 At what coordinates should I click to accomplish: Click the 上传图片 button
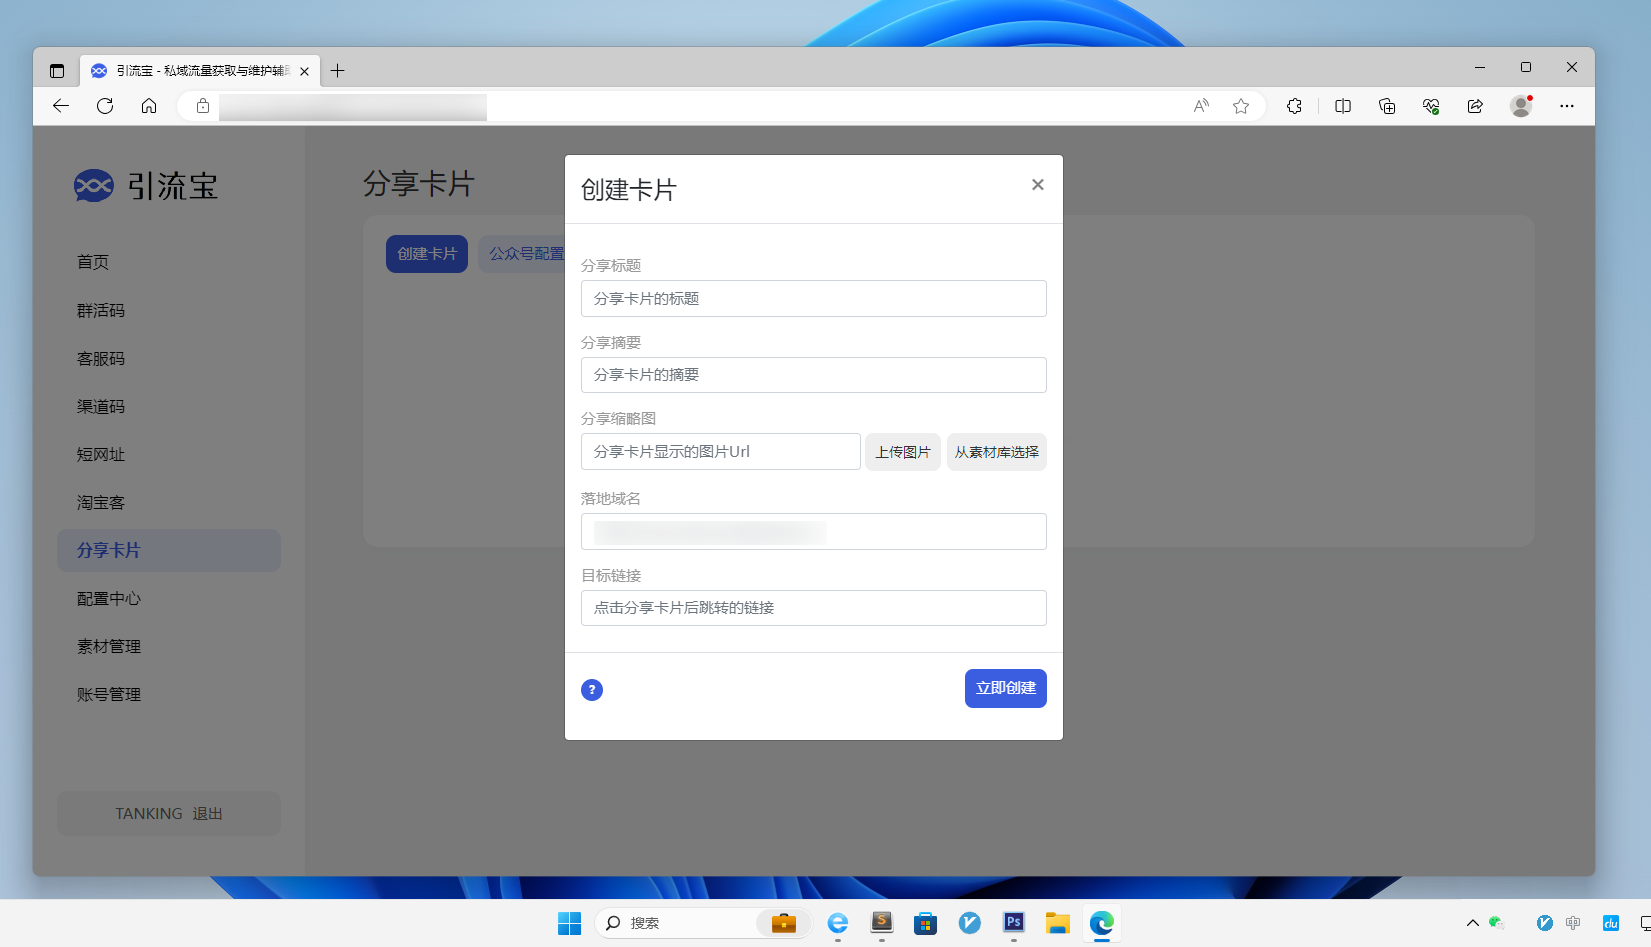tap(902, 451)
